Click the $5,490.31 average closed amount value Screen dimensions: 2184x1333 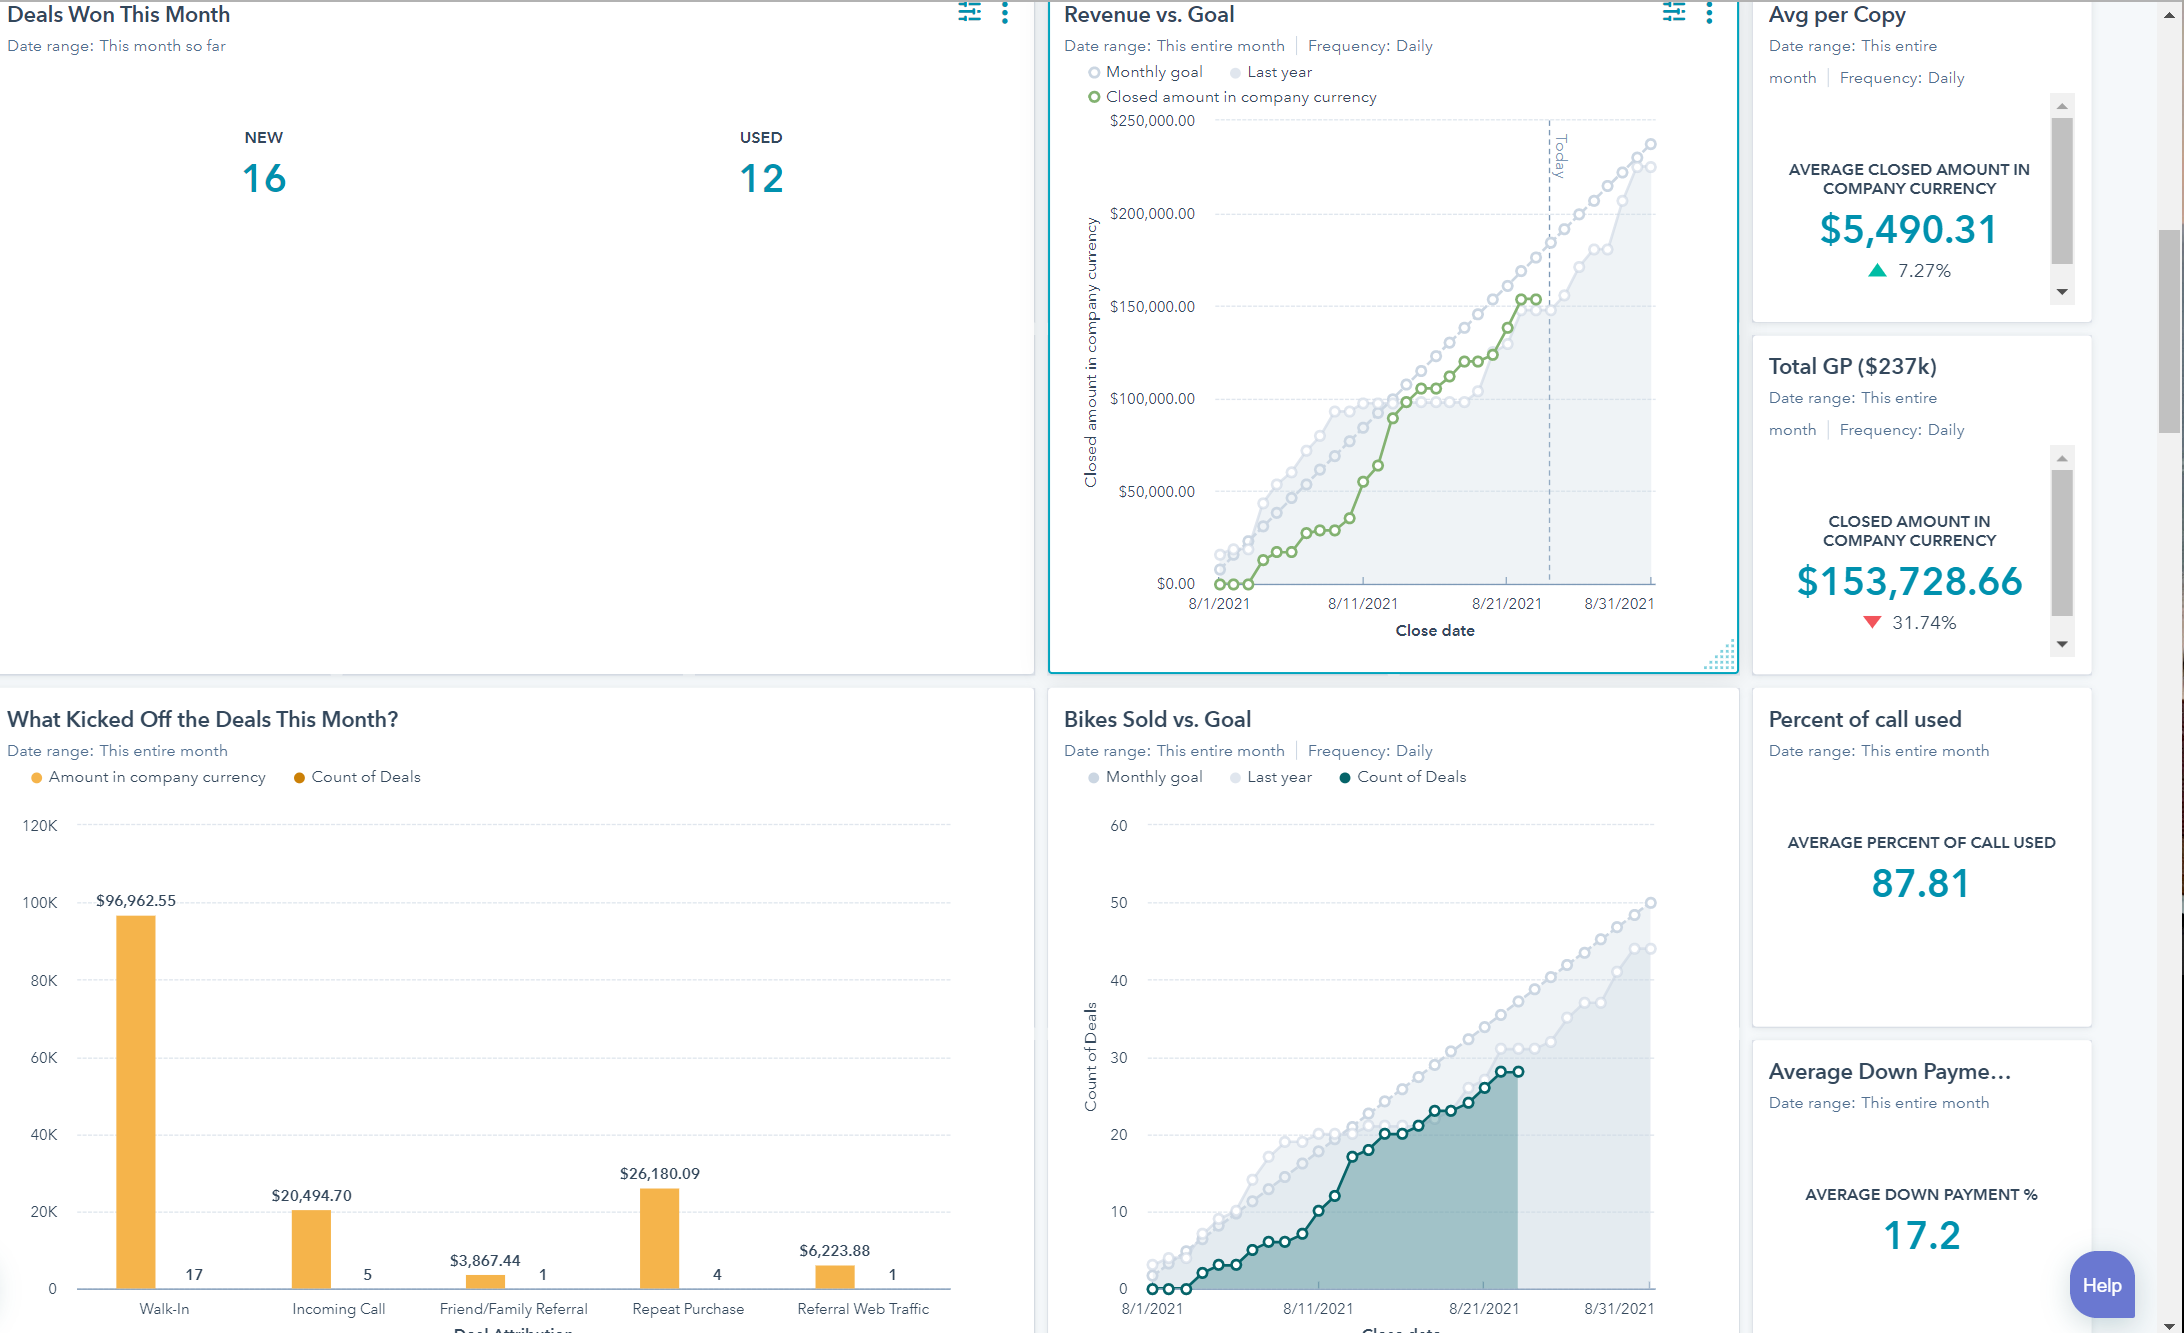pyautogui.click(x=1909, y=230)
